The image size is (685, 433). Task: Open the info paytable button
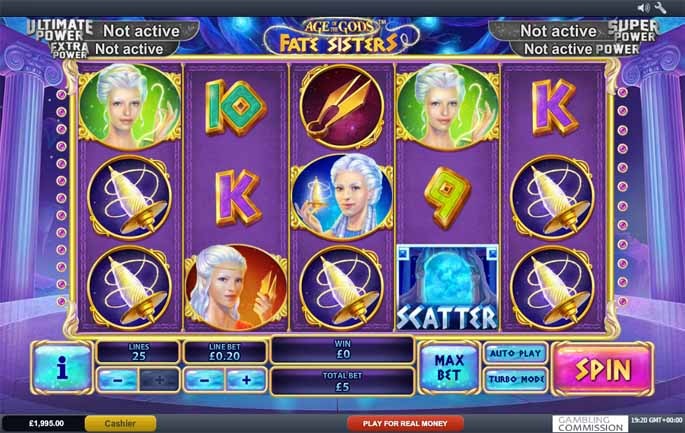click(x=62, y=368)
